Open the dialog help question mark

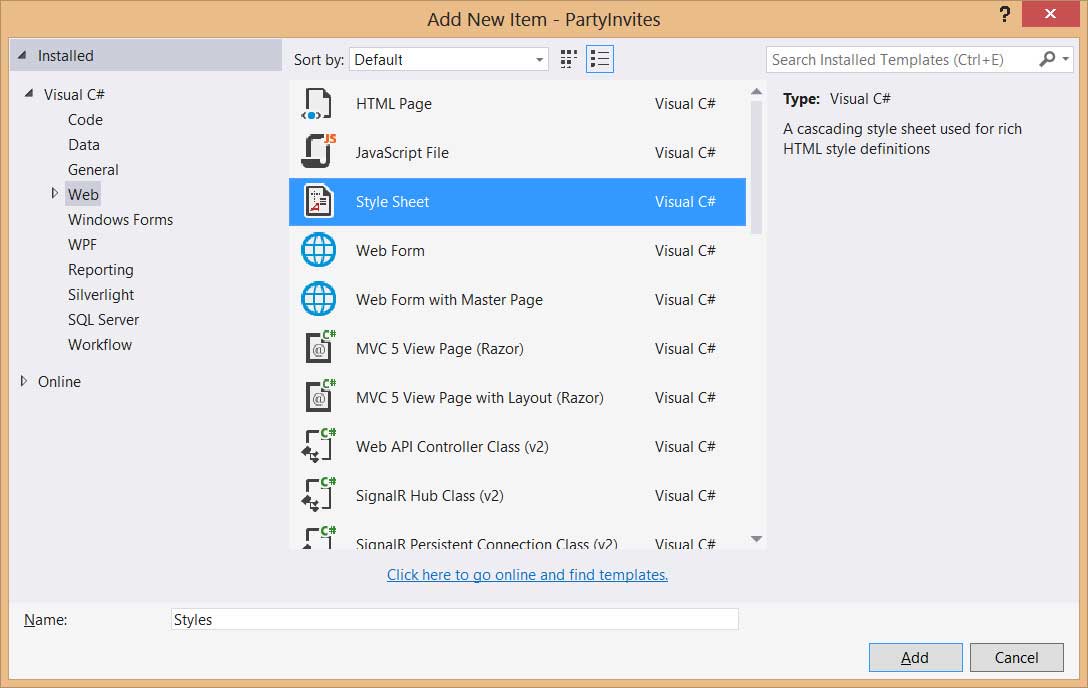pyautogui.click(x=1004, y=15)
